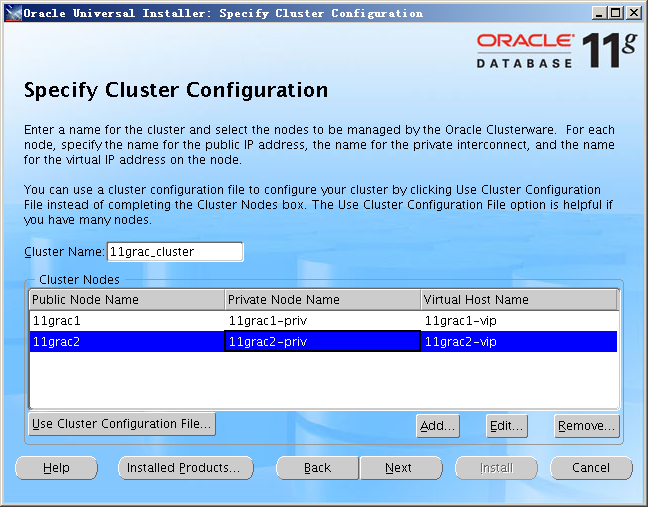The height and width of the screenshot is (507, 648).
Task: Click the 11grac1-vip virtual host cell
Action: pos(518,321)
